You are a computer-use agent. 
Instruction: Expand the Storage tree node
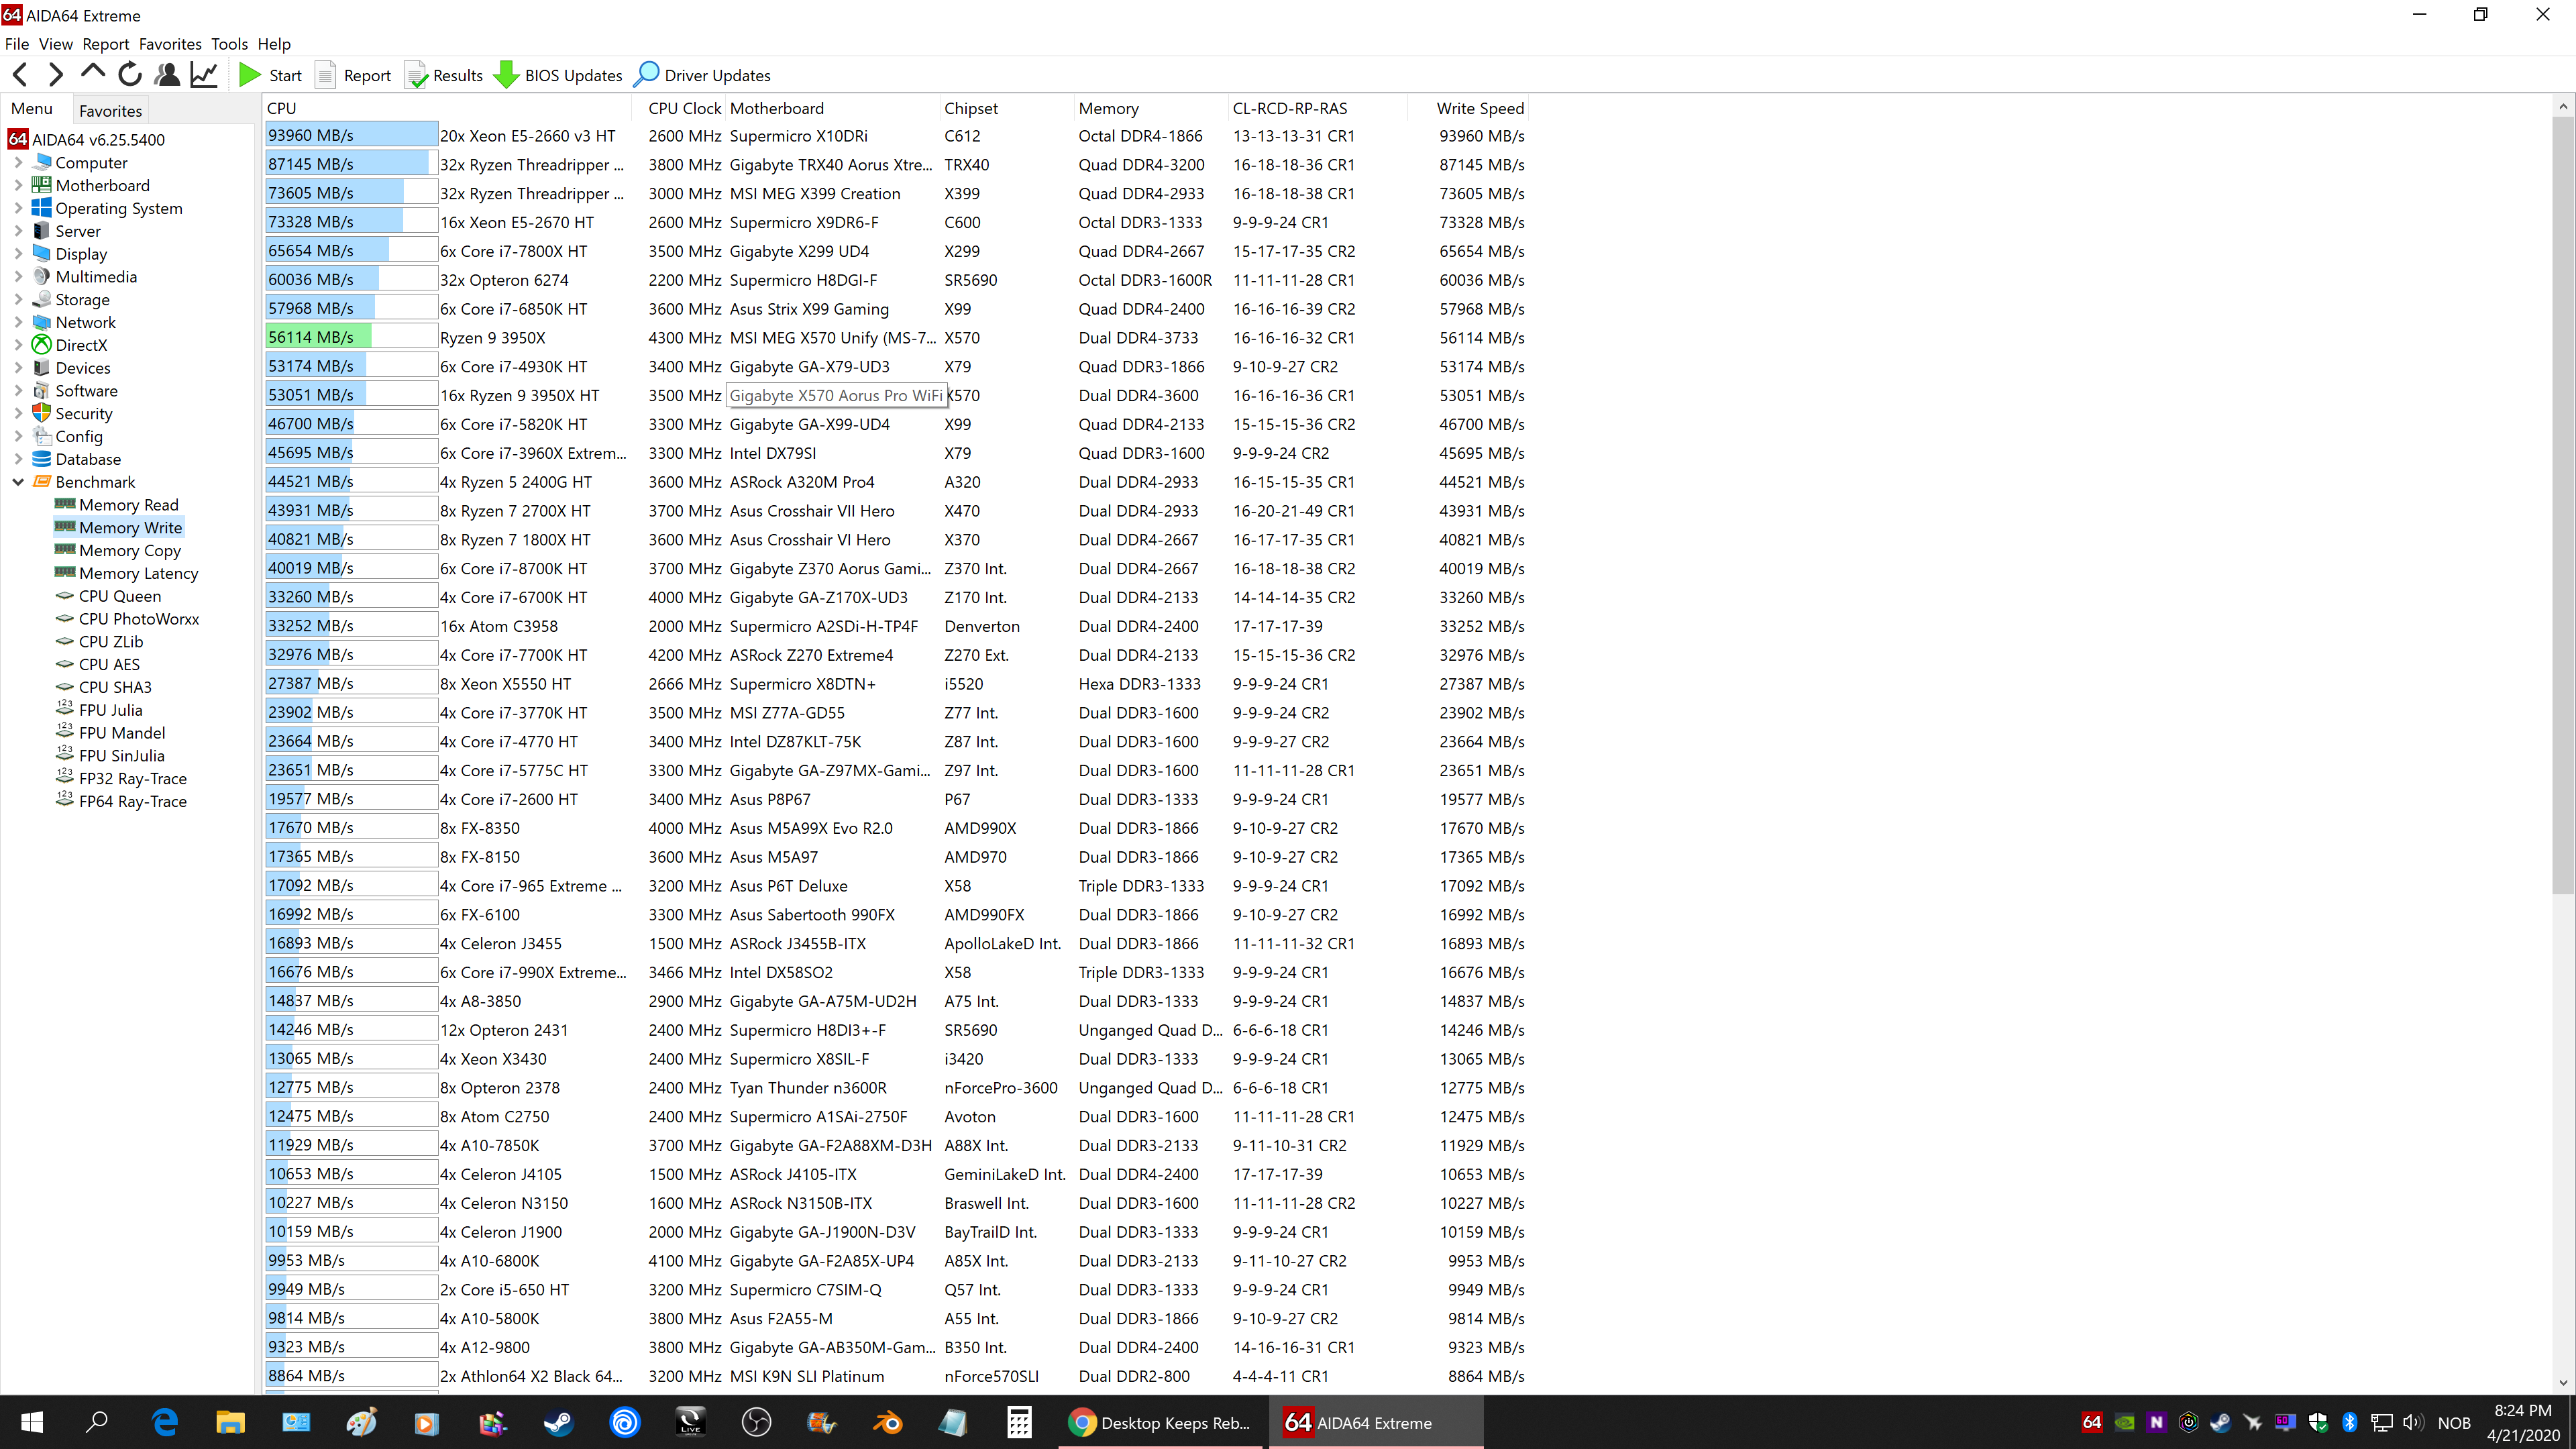(x=18, y=299)
